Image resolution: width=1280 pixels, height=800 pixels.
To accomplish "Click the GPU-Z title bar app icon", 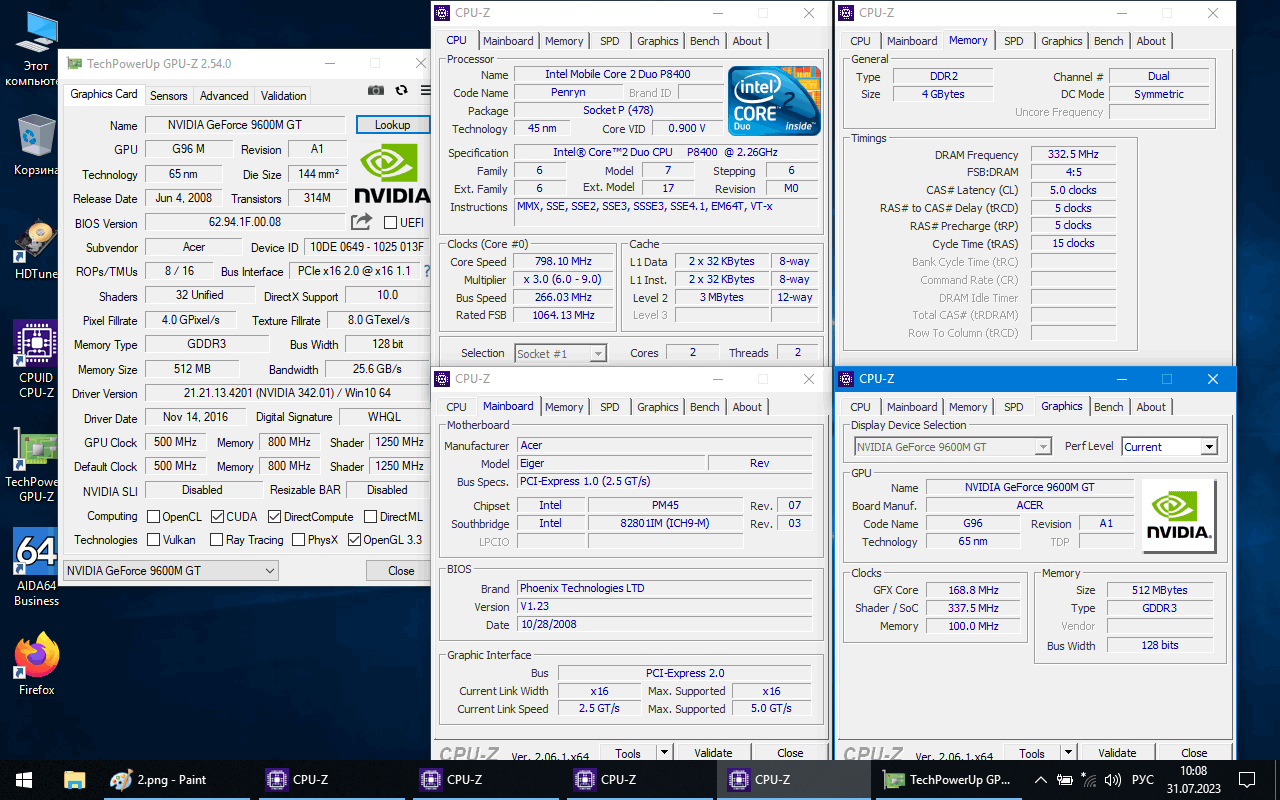I will (x=75, y=63).
